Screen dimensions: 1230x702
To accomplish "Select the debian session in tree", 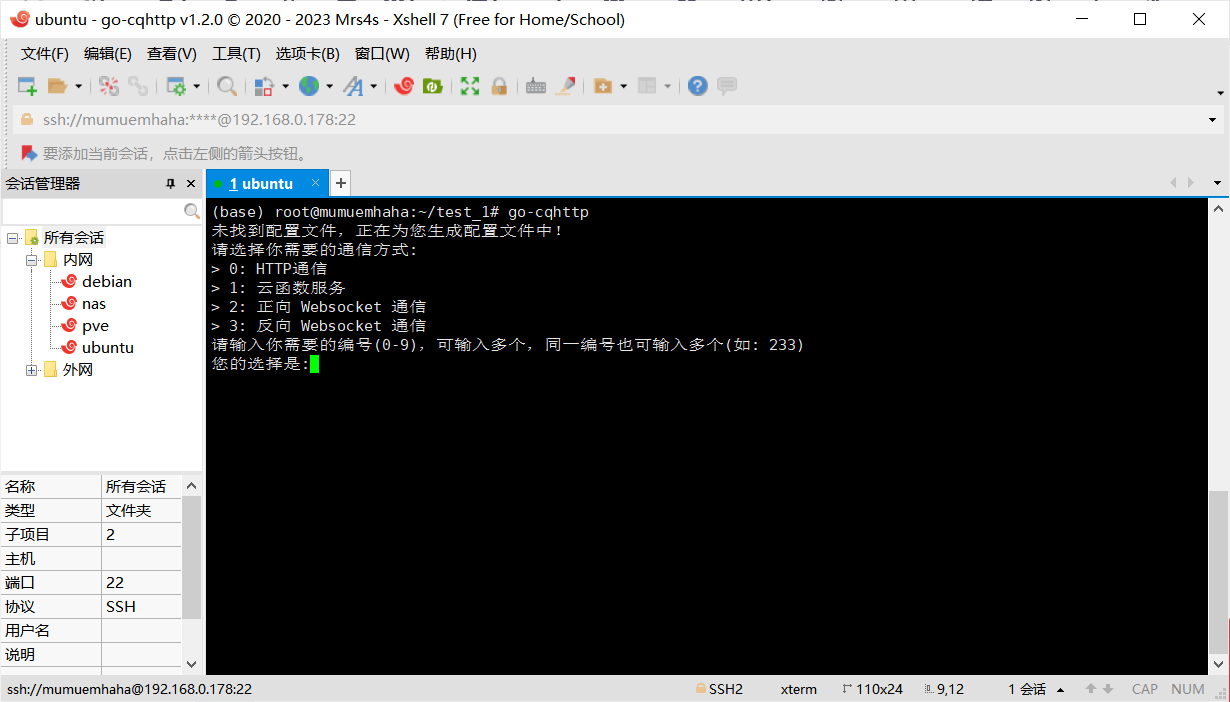I will [106, 282].
